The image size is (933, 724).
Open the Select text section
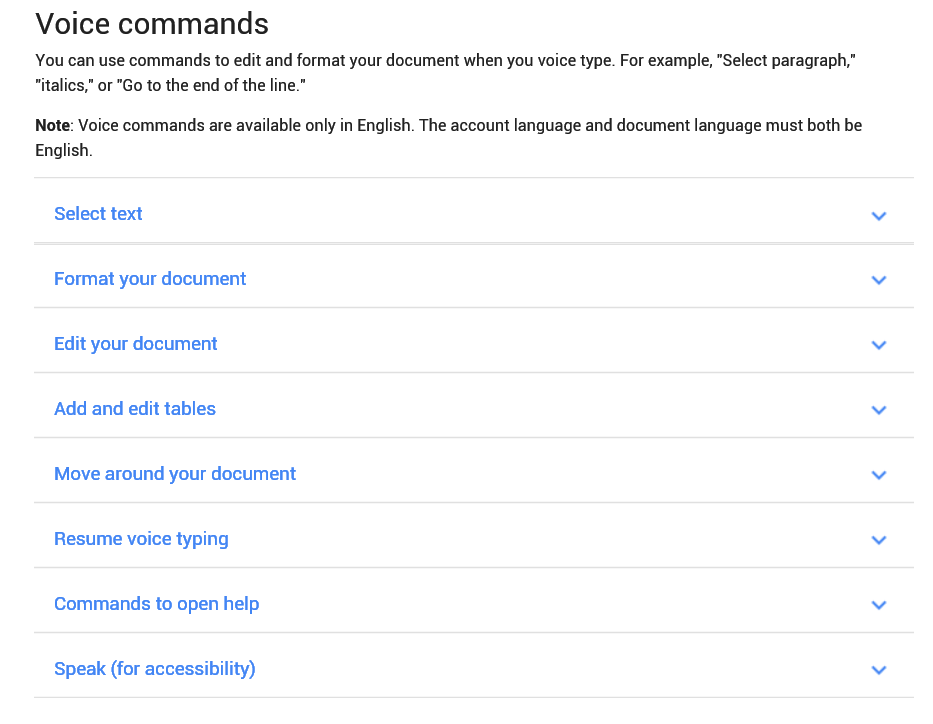coord(98,213)
